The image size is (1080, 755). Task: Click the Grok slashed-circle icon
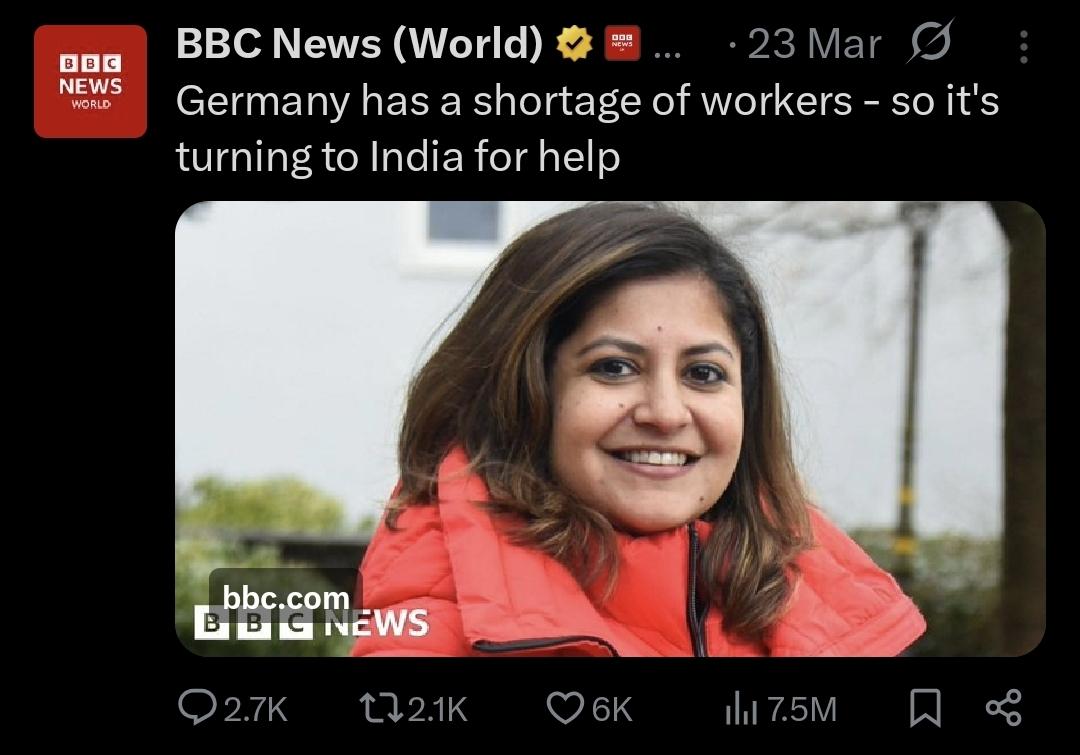pos(930,41)
